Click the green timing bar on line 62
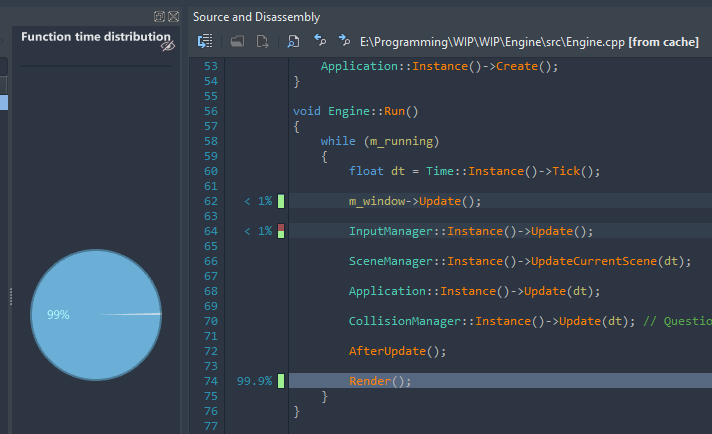Image resolution: width=712 pixels, height=434 pixels. [x=281, y=201]
